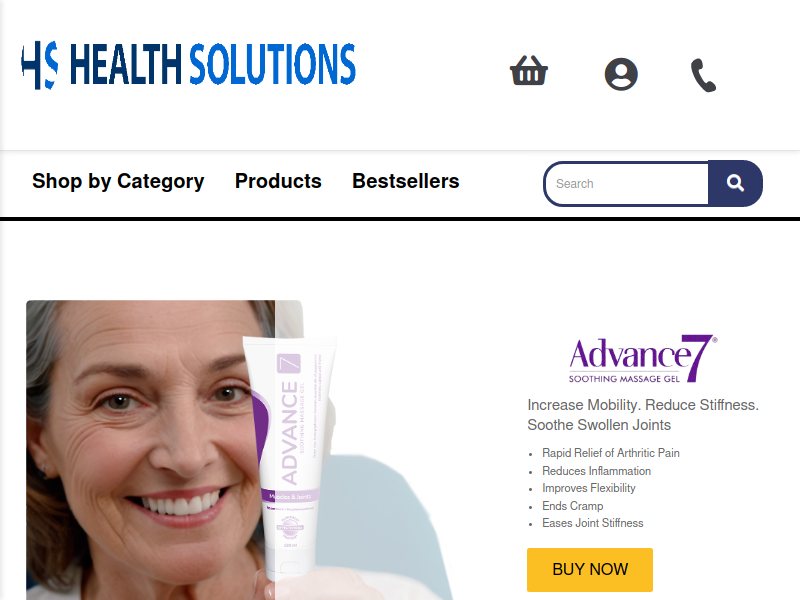Click the Rapid Relief of Arthritic Pain item

pyautogui.click(x=611, y=453)
